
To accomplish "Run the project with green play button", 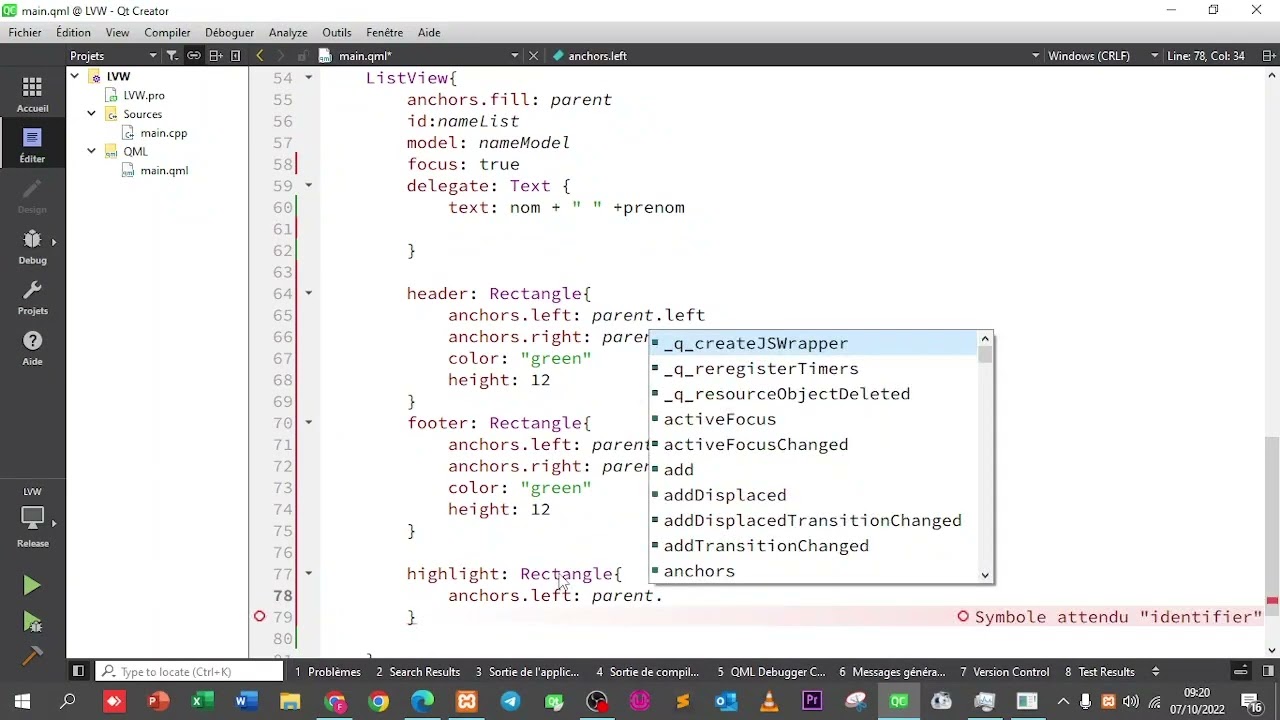I will (32, 586).
